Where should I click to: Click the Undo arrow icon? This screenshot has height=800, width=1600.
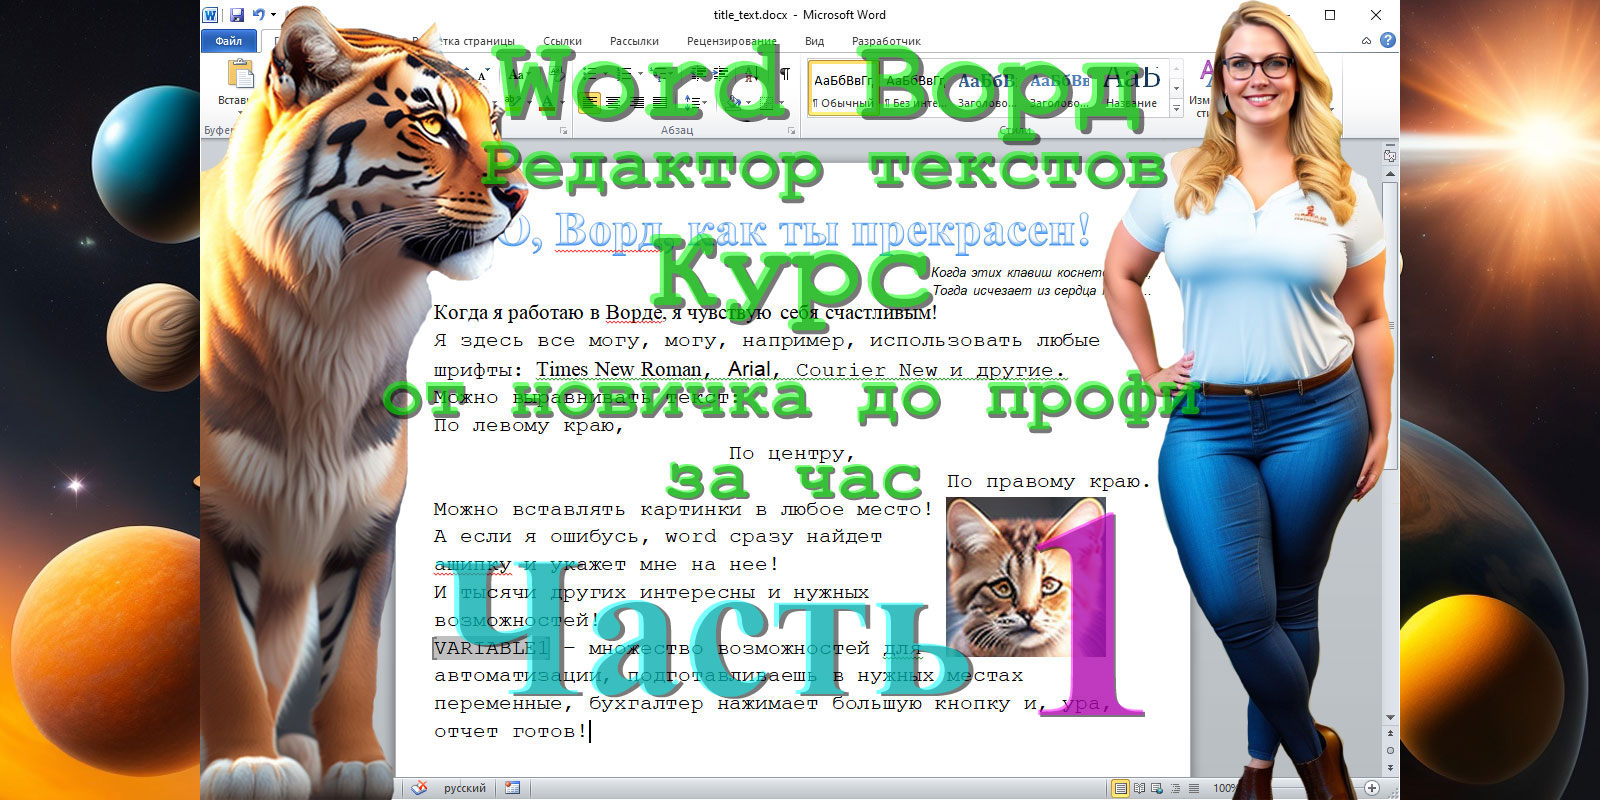pos(259,15)
